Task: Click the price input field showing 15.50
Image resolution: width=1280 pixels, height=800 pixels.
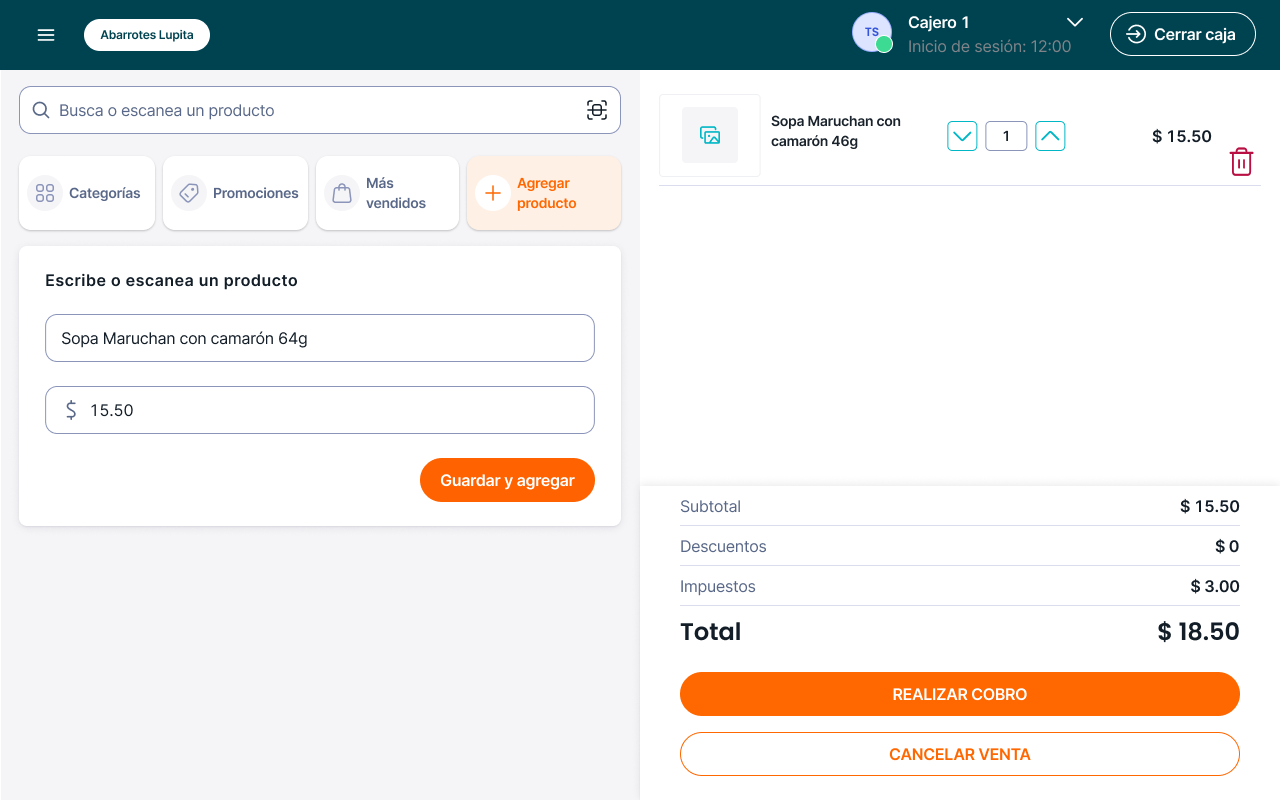Action: [x=320, y=410]
